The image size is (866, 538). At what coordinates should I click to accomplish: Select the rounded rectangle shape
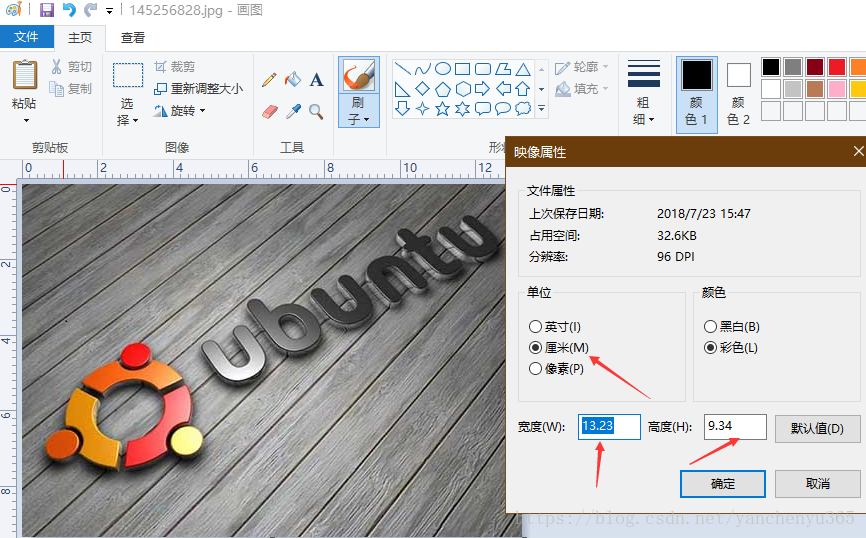tap(483, 69)
